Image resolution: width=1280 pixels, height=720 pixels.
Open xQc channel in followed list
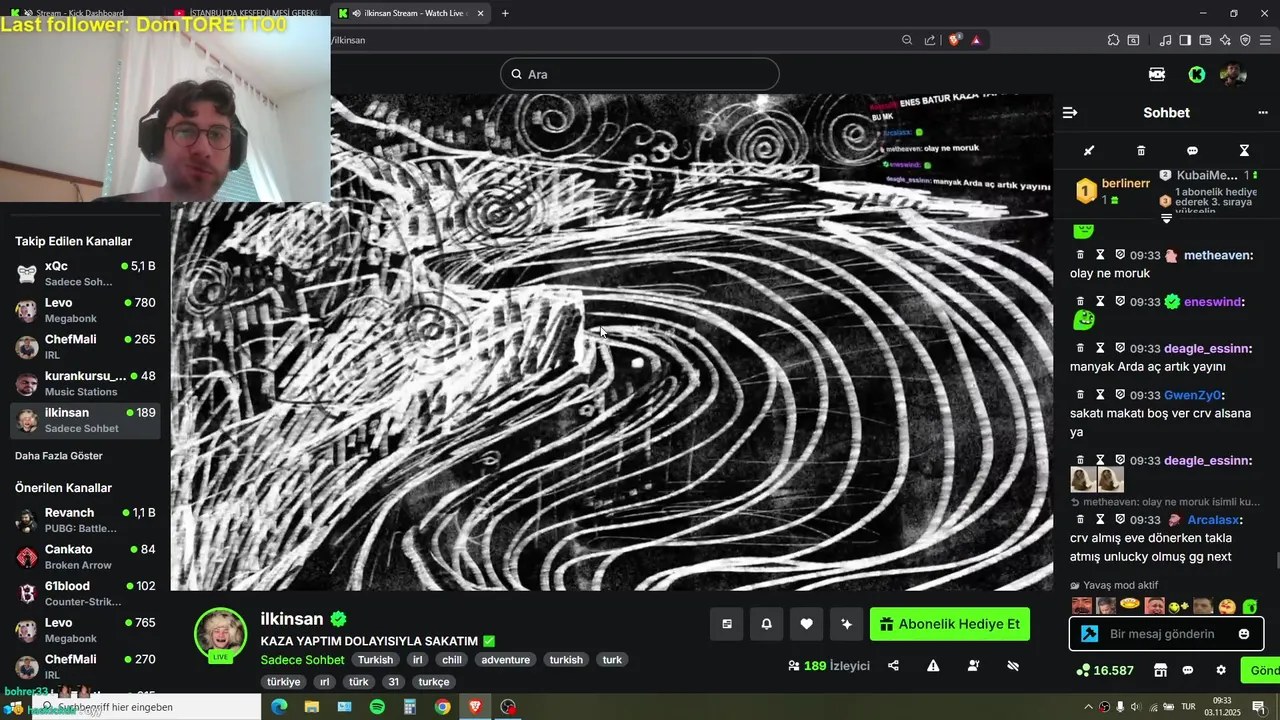coord(85,274)
